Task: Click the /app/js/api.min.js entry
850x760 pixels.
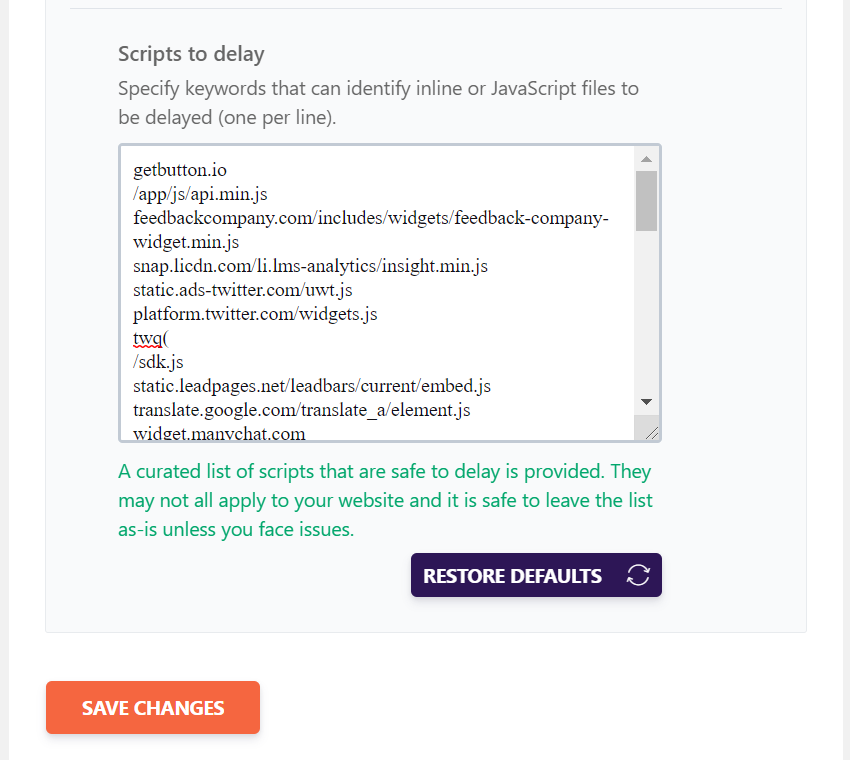Action: pos(200,194)
